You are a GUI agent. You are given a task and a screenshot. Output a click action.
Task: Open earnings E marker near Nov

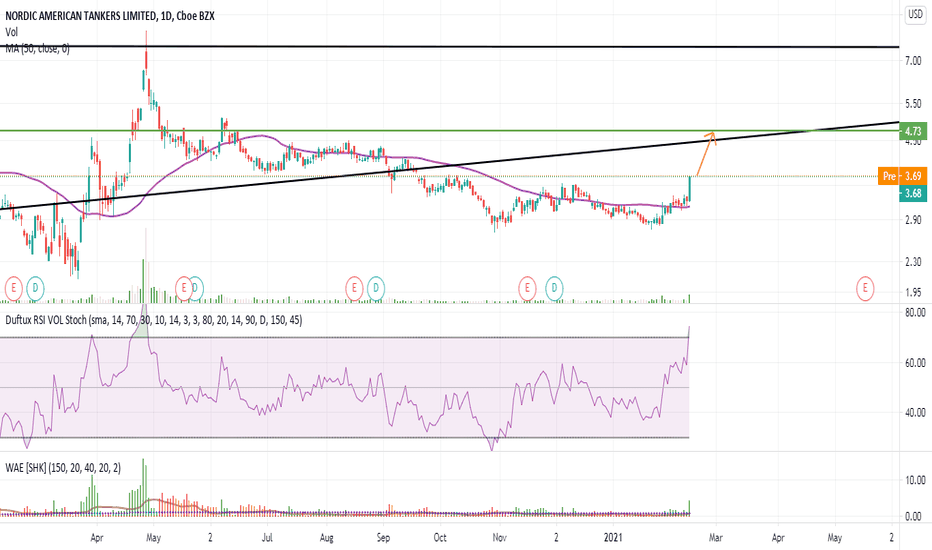point(527,288)
